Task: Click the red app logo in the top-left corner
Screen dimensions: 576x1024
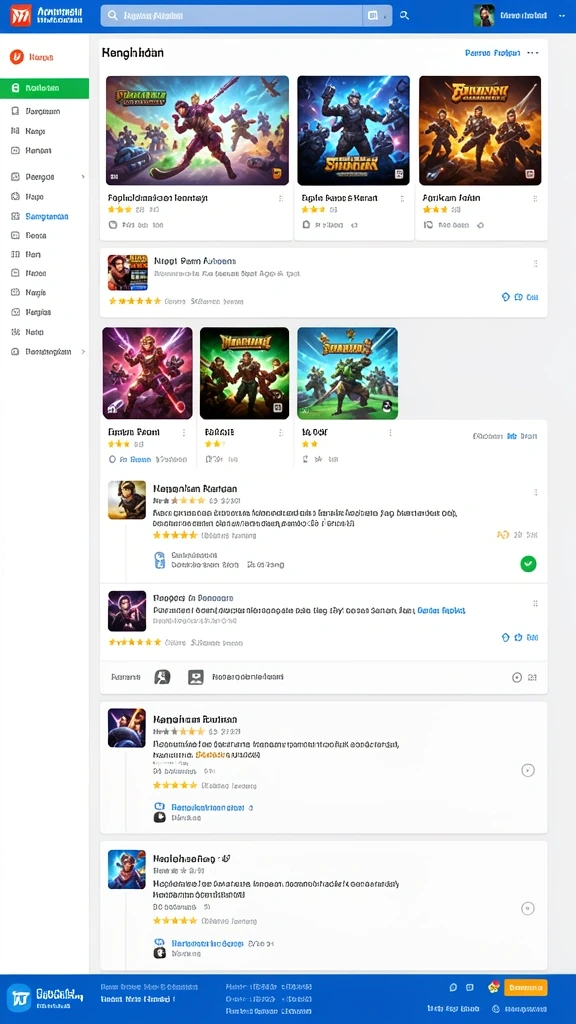Action: pos(20,15)
